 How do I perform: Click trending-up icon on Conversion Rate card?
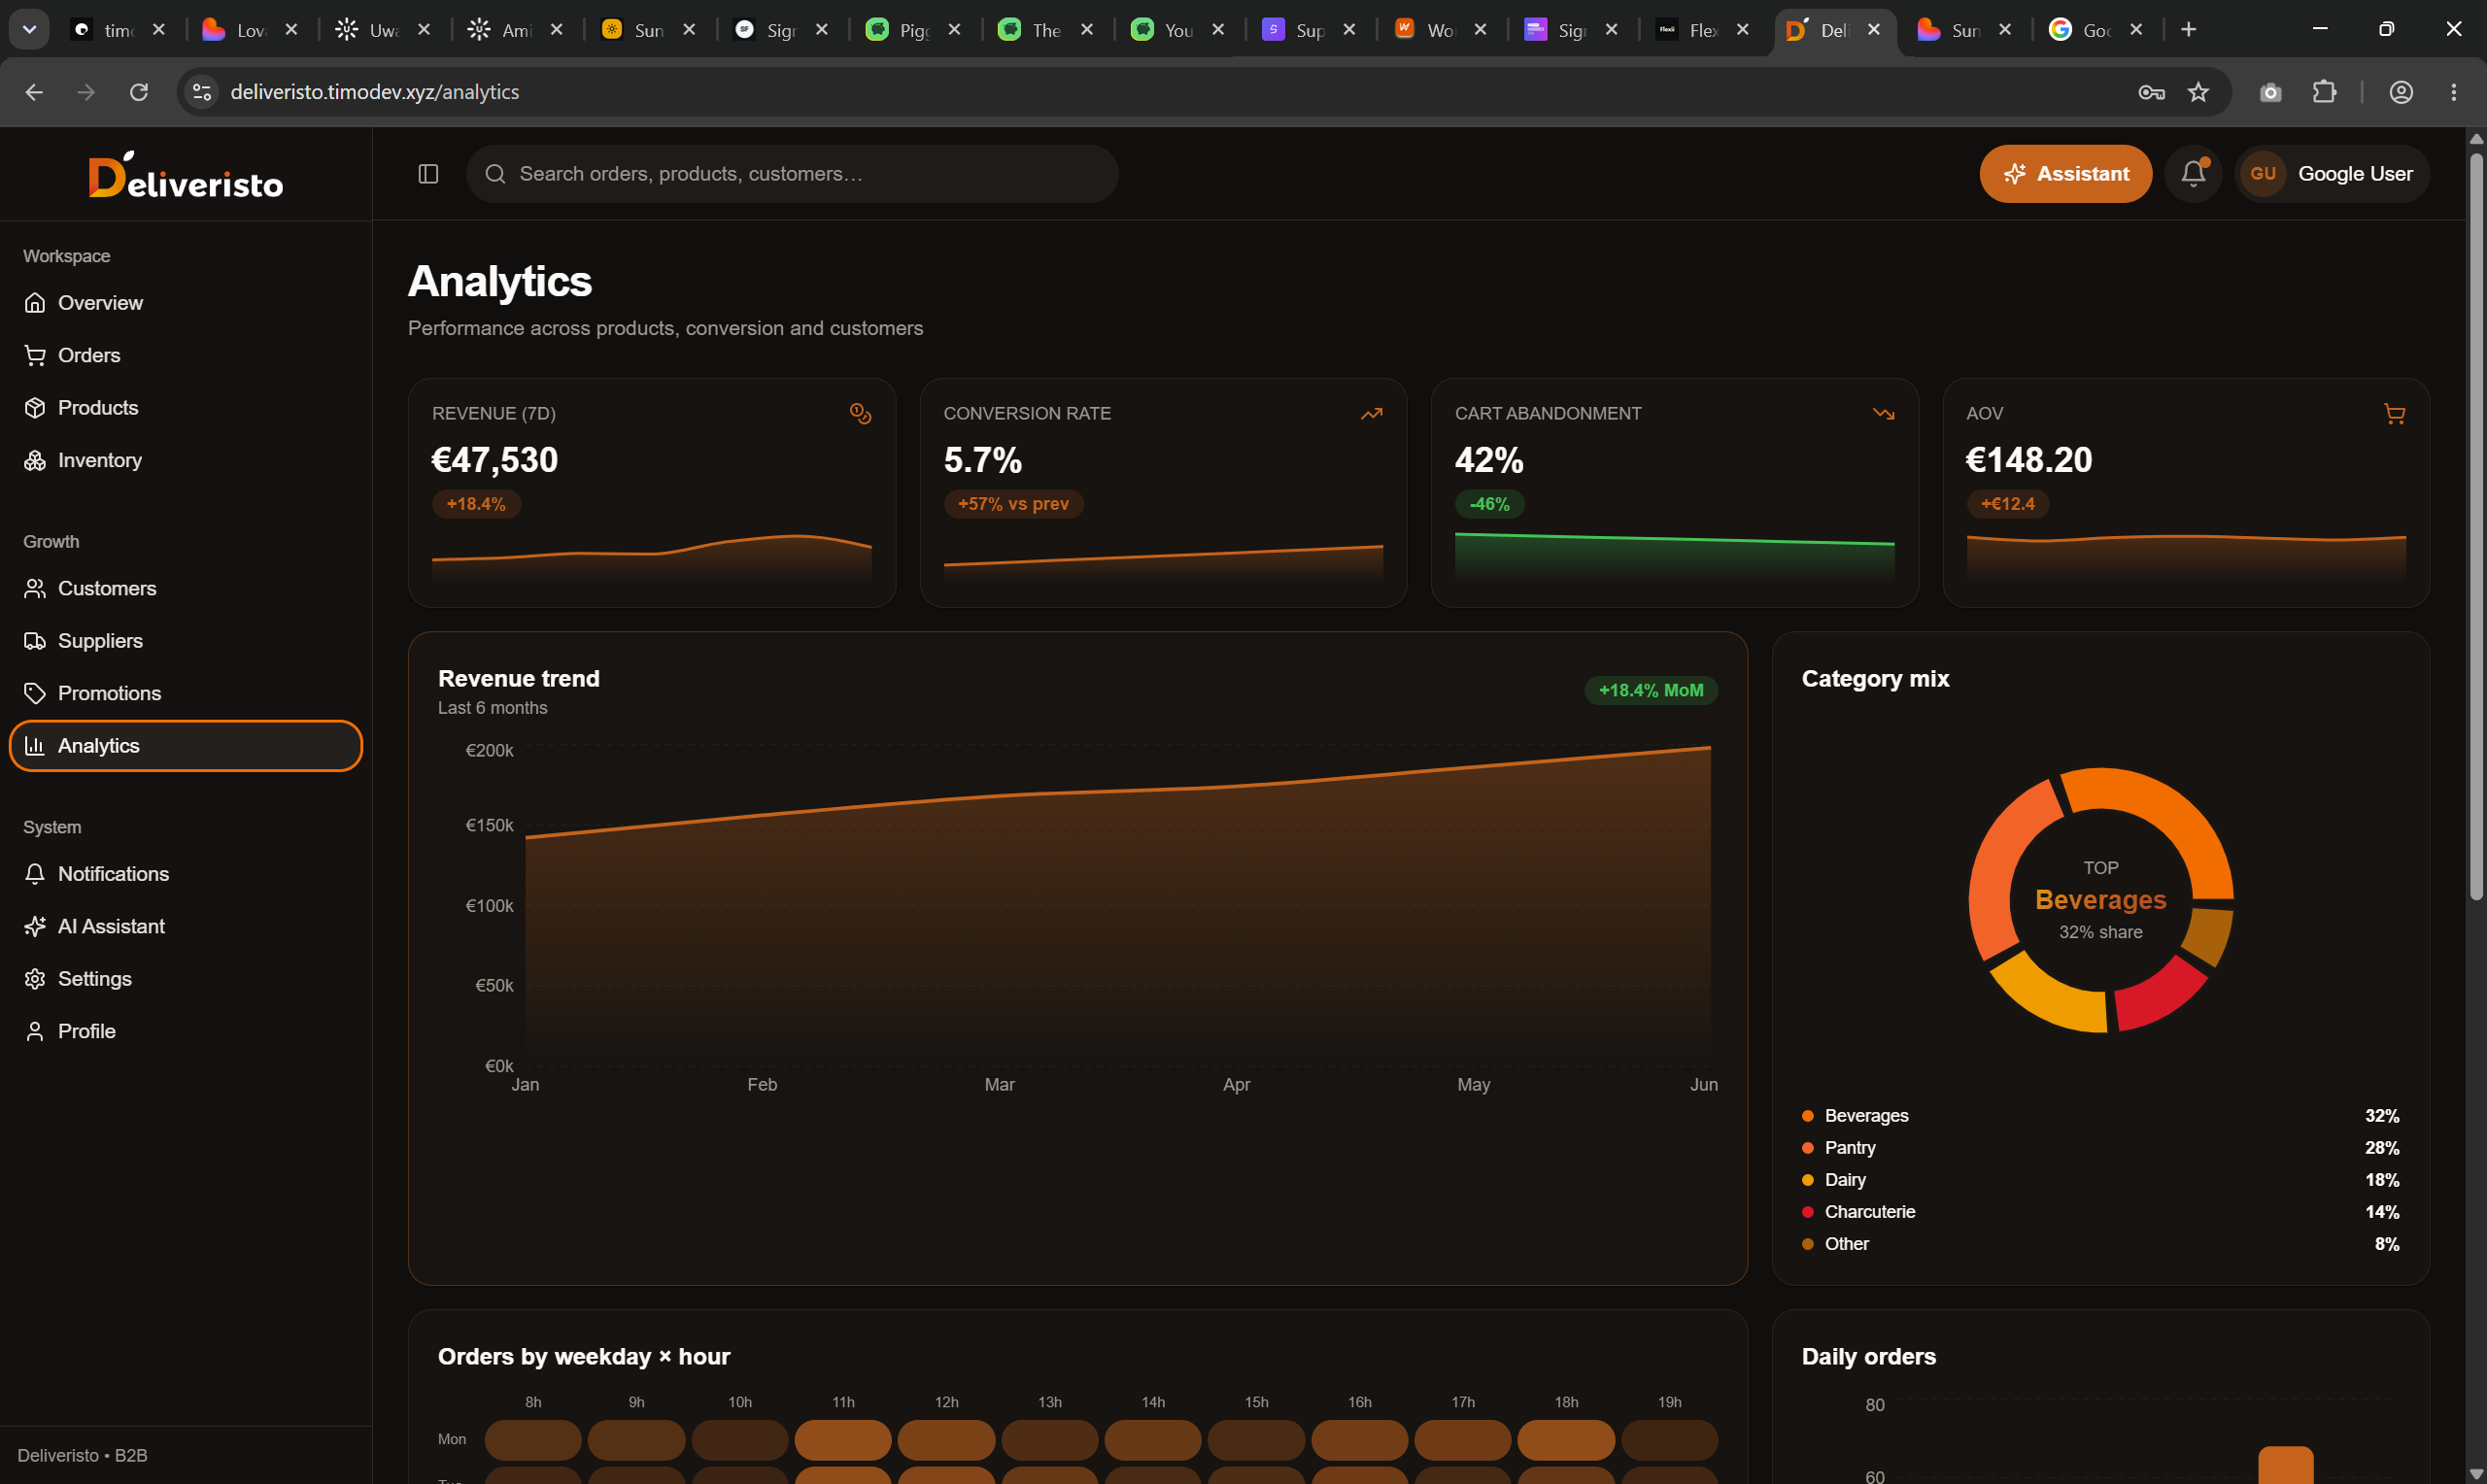[1371, 414]
